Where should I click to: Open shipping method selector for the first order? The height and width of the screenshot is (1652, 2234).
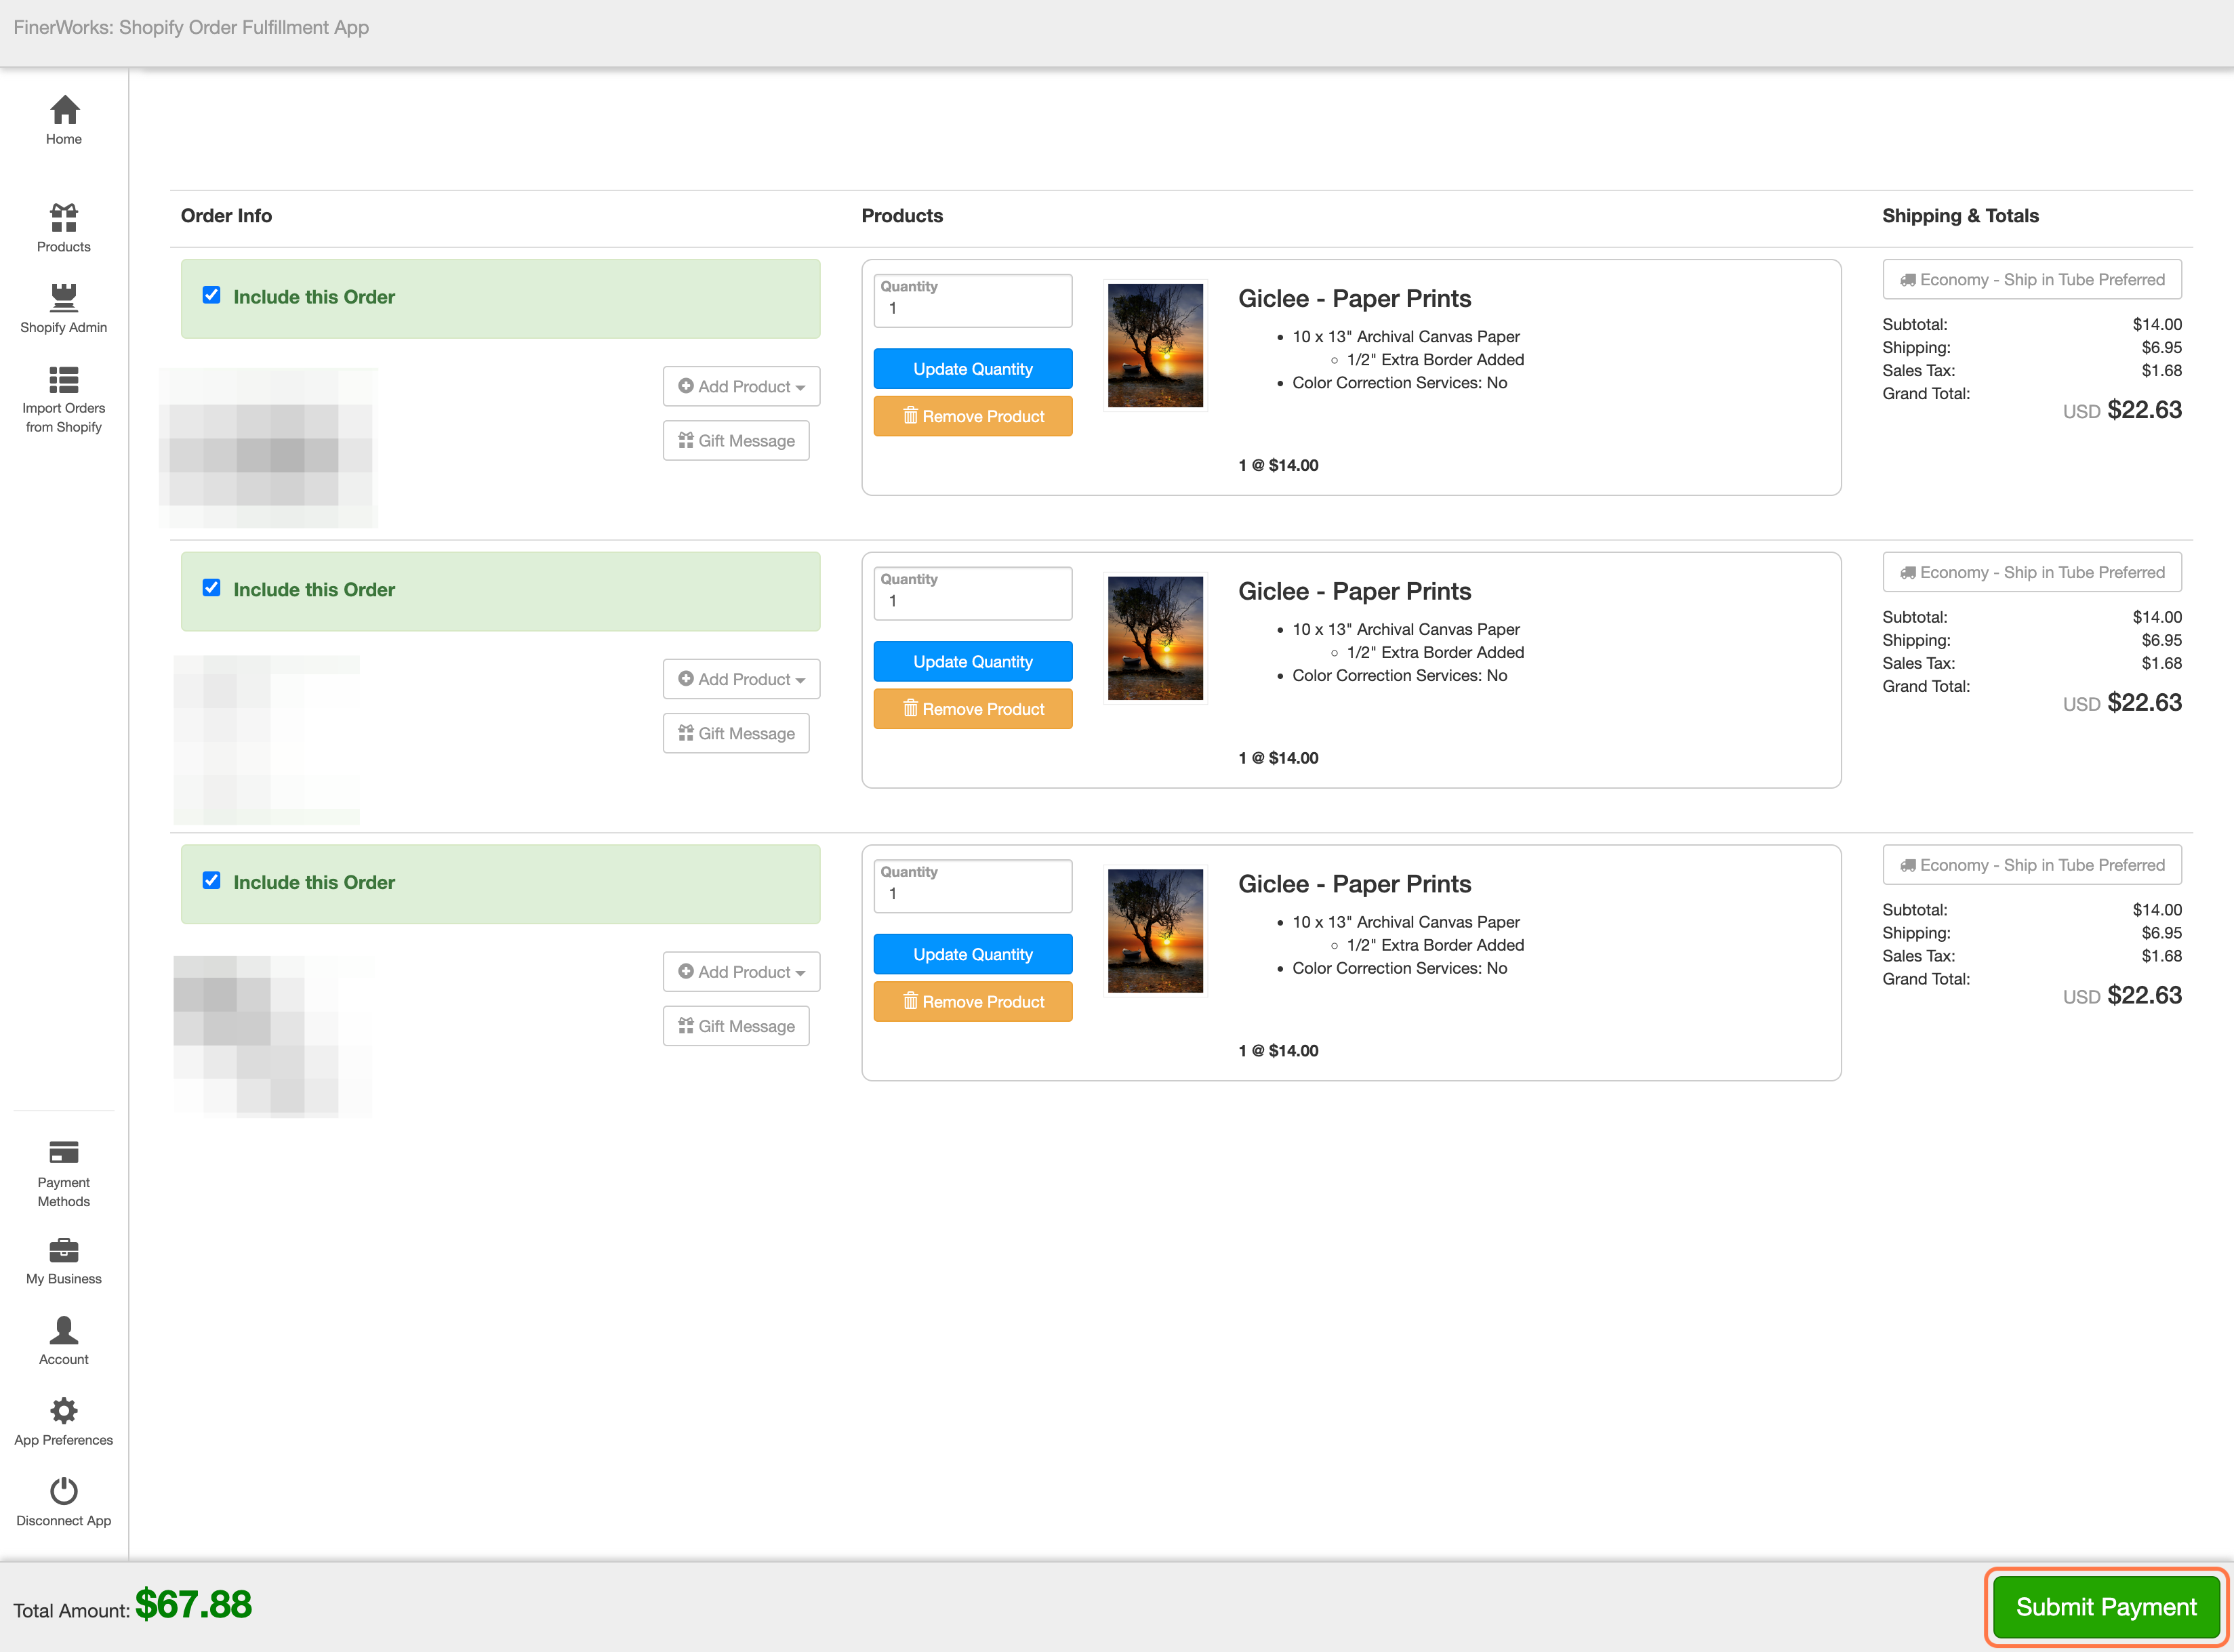[2032, 280]
